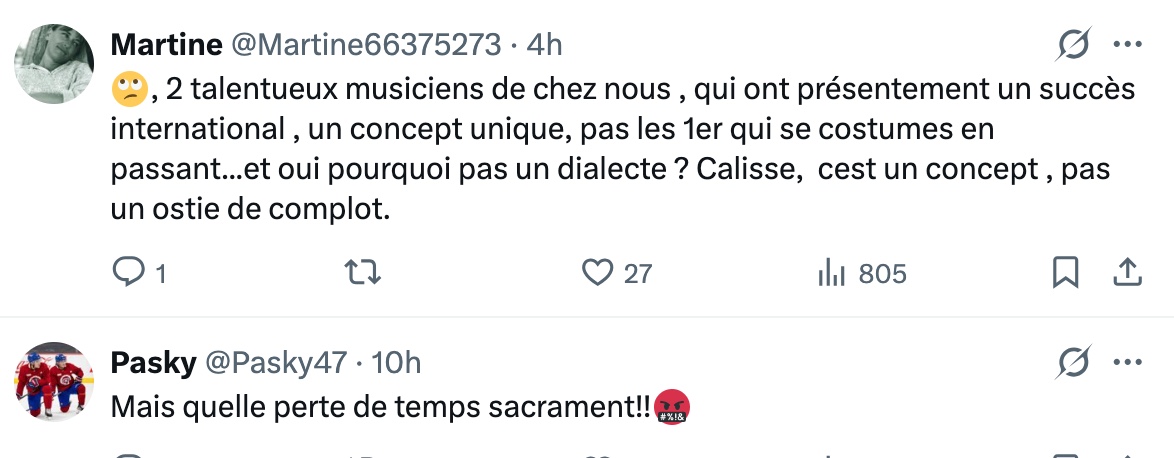This screenshot has width=1174, height=458.
Task: Open Pasky's tweet "Mais quelle perte de temps"
Action: pyautogui.click(x=380, y=407)
